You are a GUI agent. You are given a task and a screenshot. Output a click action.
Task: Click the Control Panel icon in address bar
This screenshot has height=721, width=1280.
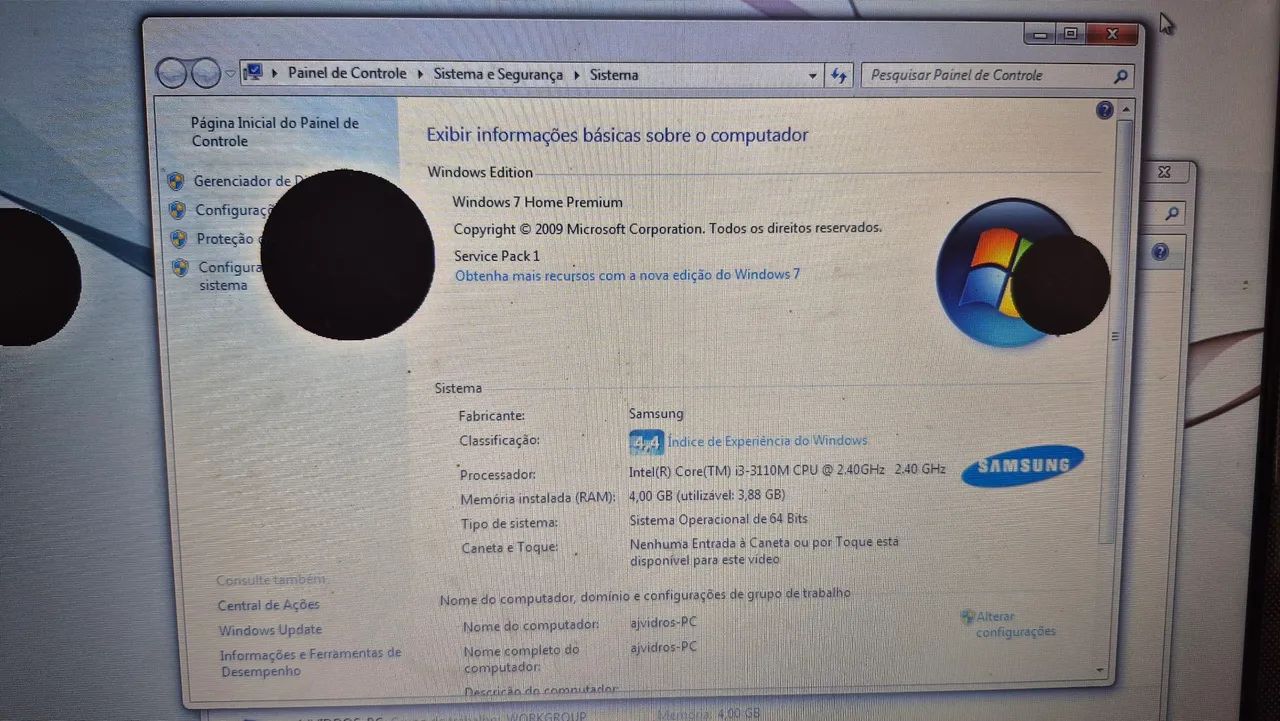click(x=253, y=73)
